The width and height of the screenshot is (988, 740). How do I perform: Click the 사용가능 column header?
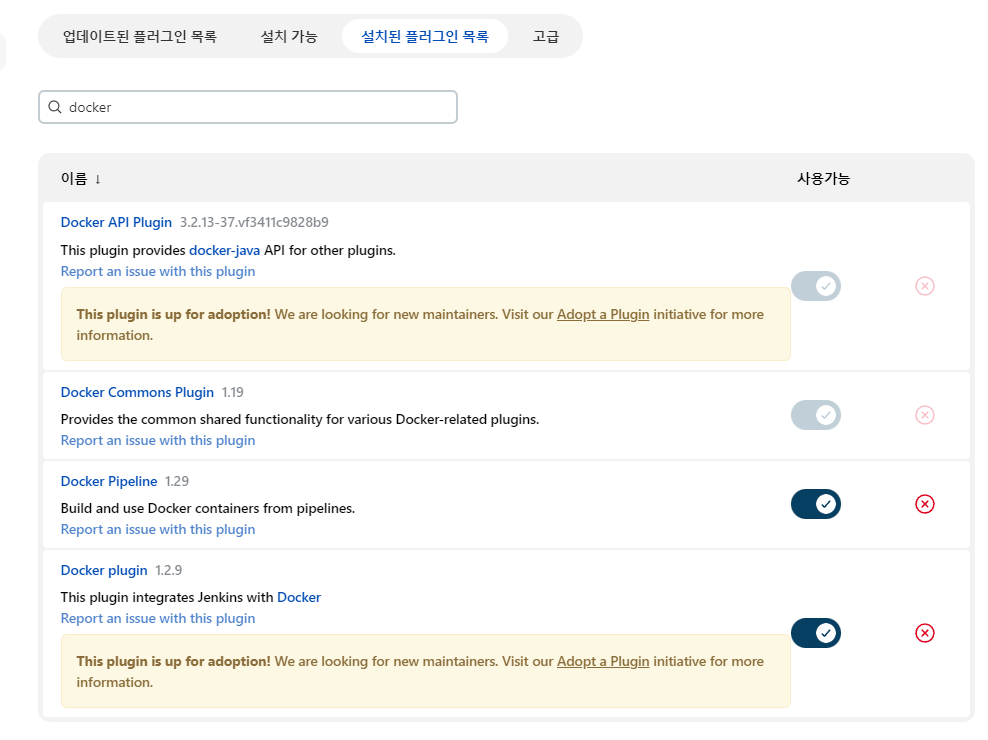coord(823,179)
